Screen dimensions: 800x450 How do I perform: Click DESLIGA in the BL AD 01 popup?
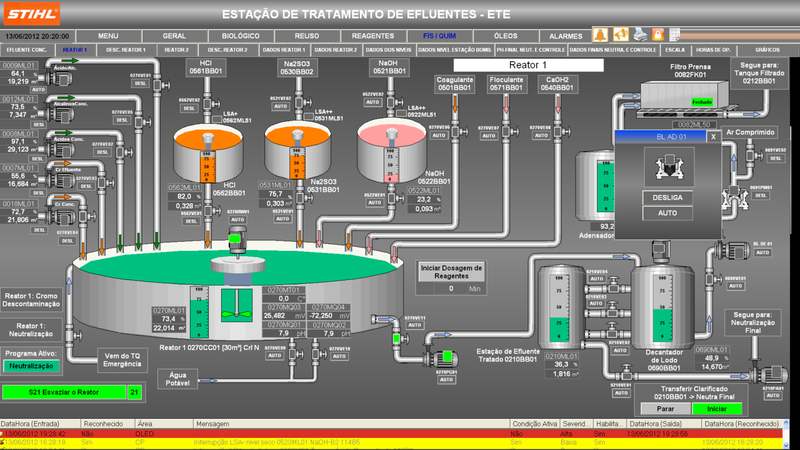(668, 197)
